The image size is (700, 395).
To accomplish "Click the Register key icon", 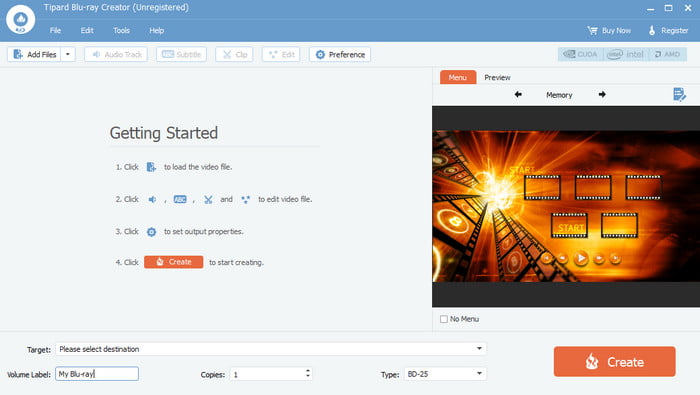I will (652, 30).
